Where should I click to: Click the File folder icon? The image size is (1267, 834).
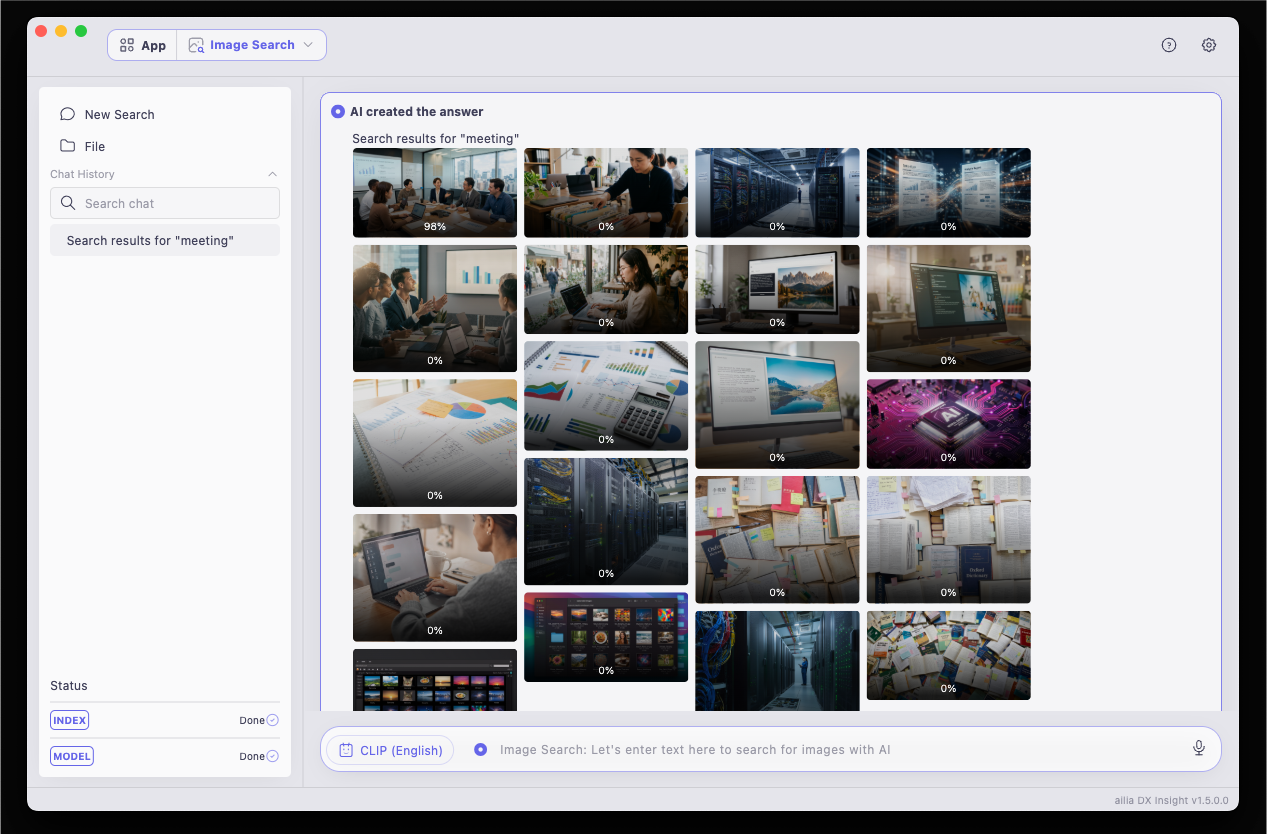(68, 146)
